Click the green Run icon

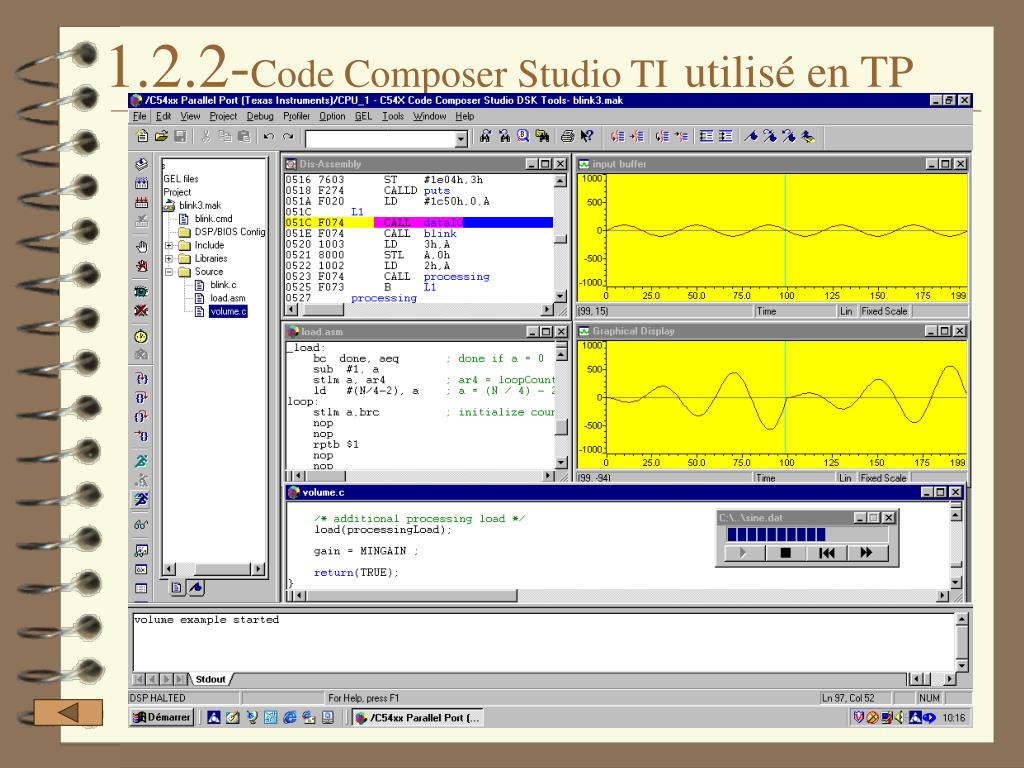(141, 461)
